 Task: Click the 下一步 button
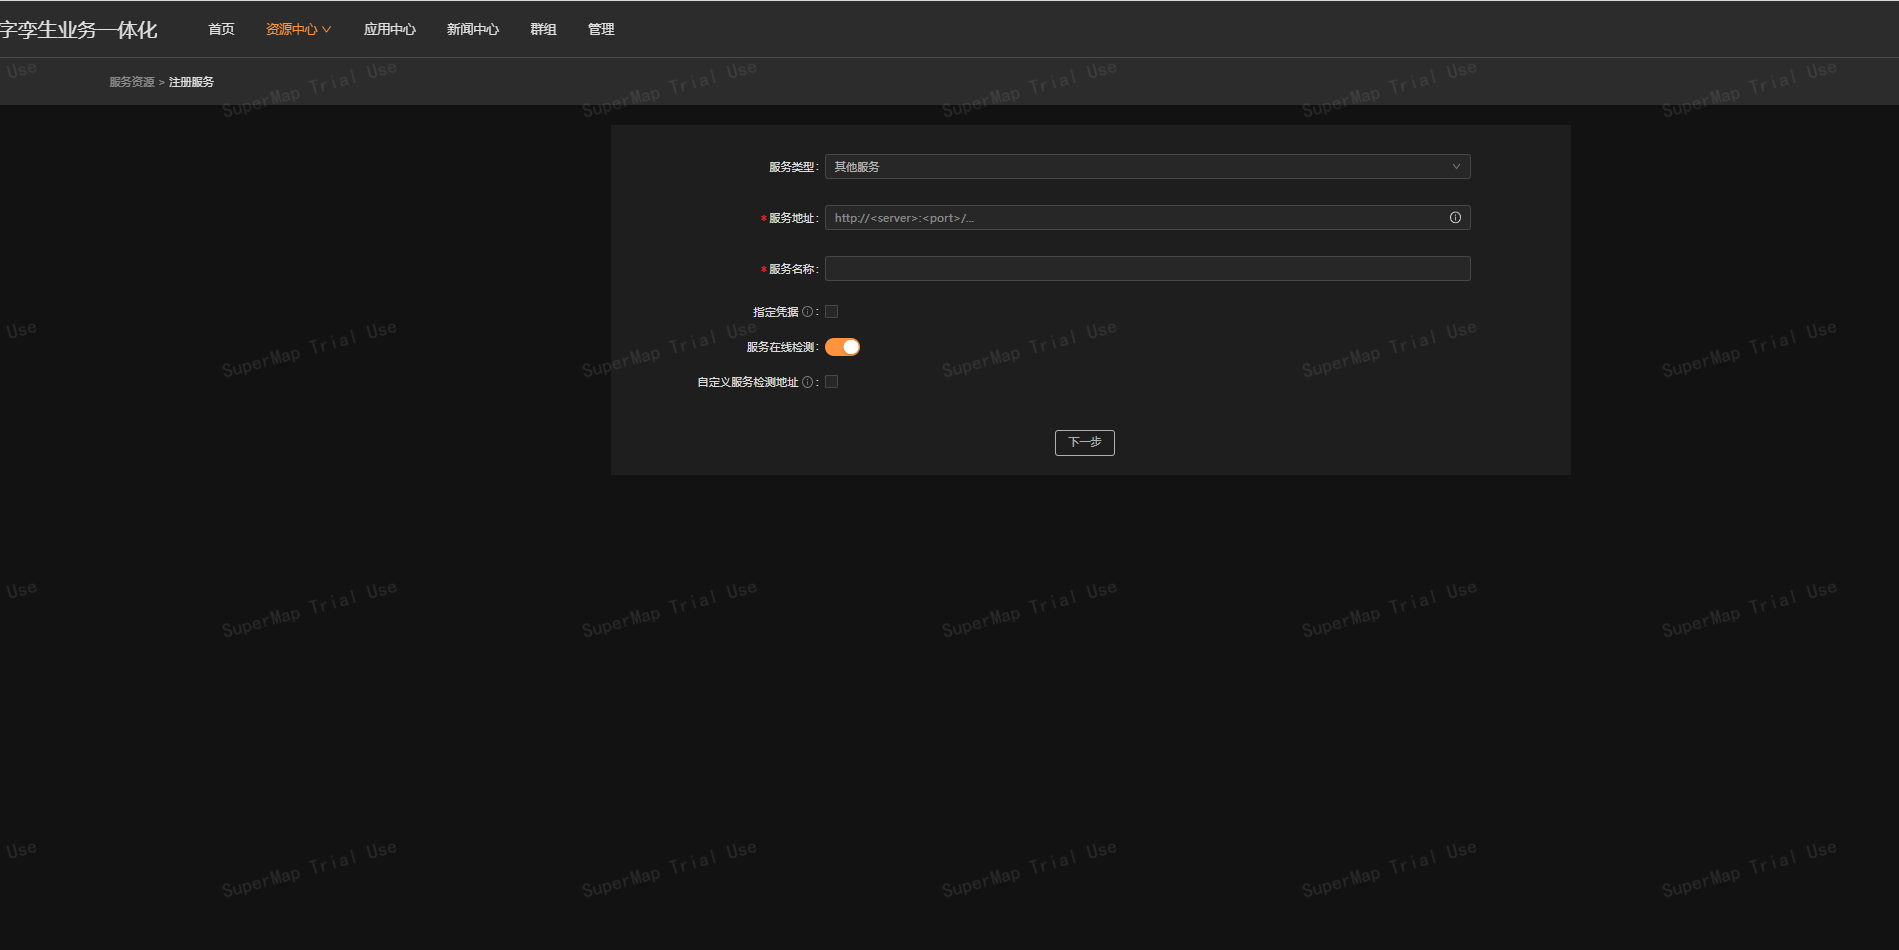(x=1084, y=443)
